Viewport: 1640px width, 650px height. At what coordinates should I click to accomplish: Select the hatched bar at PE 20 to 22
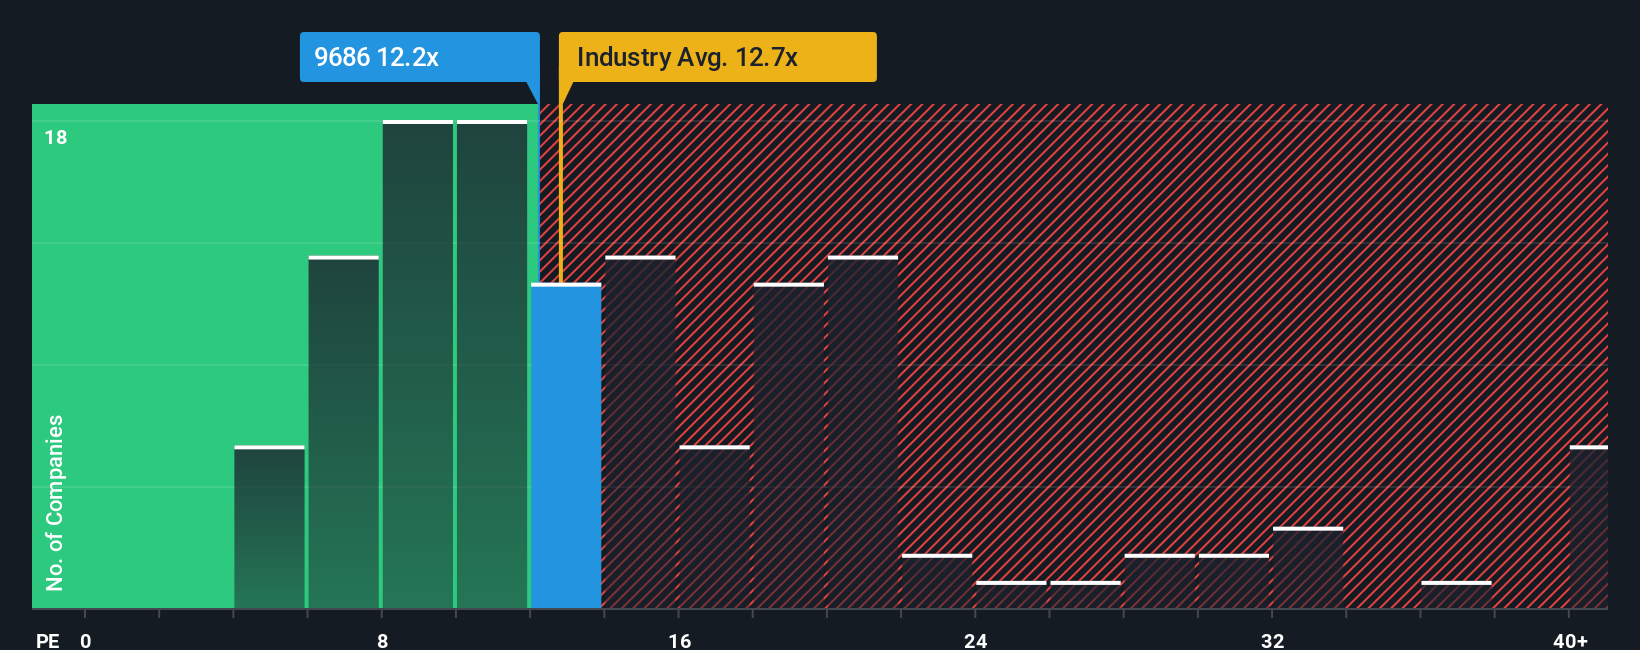pos(863,432)
